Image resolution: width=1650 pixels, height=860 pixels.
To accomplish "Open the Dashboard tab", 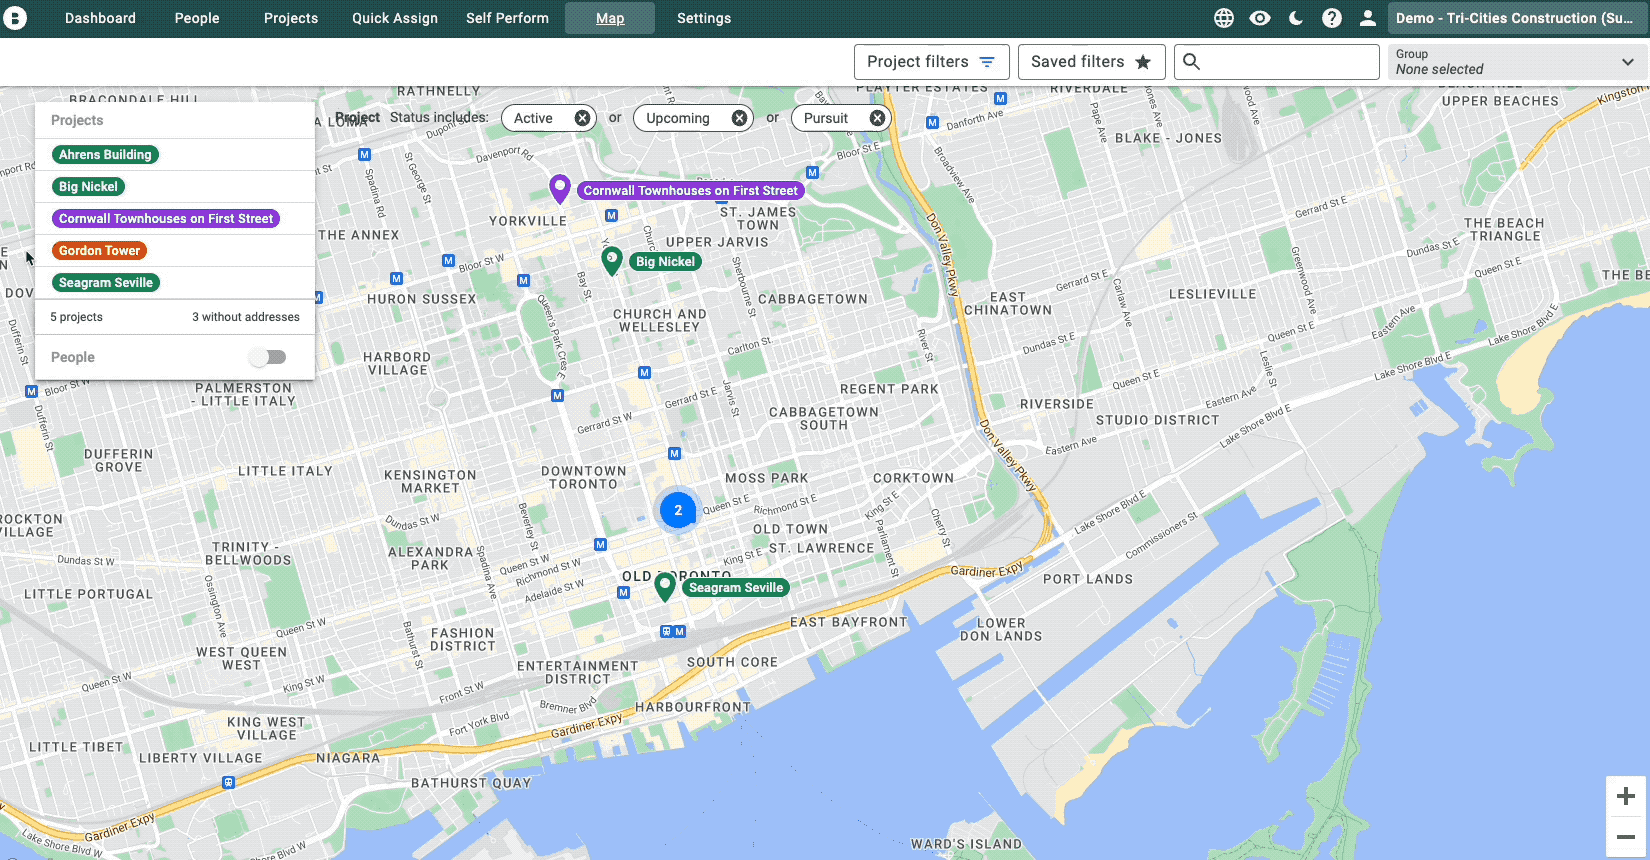I will tap(100, 18).
